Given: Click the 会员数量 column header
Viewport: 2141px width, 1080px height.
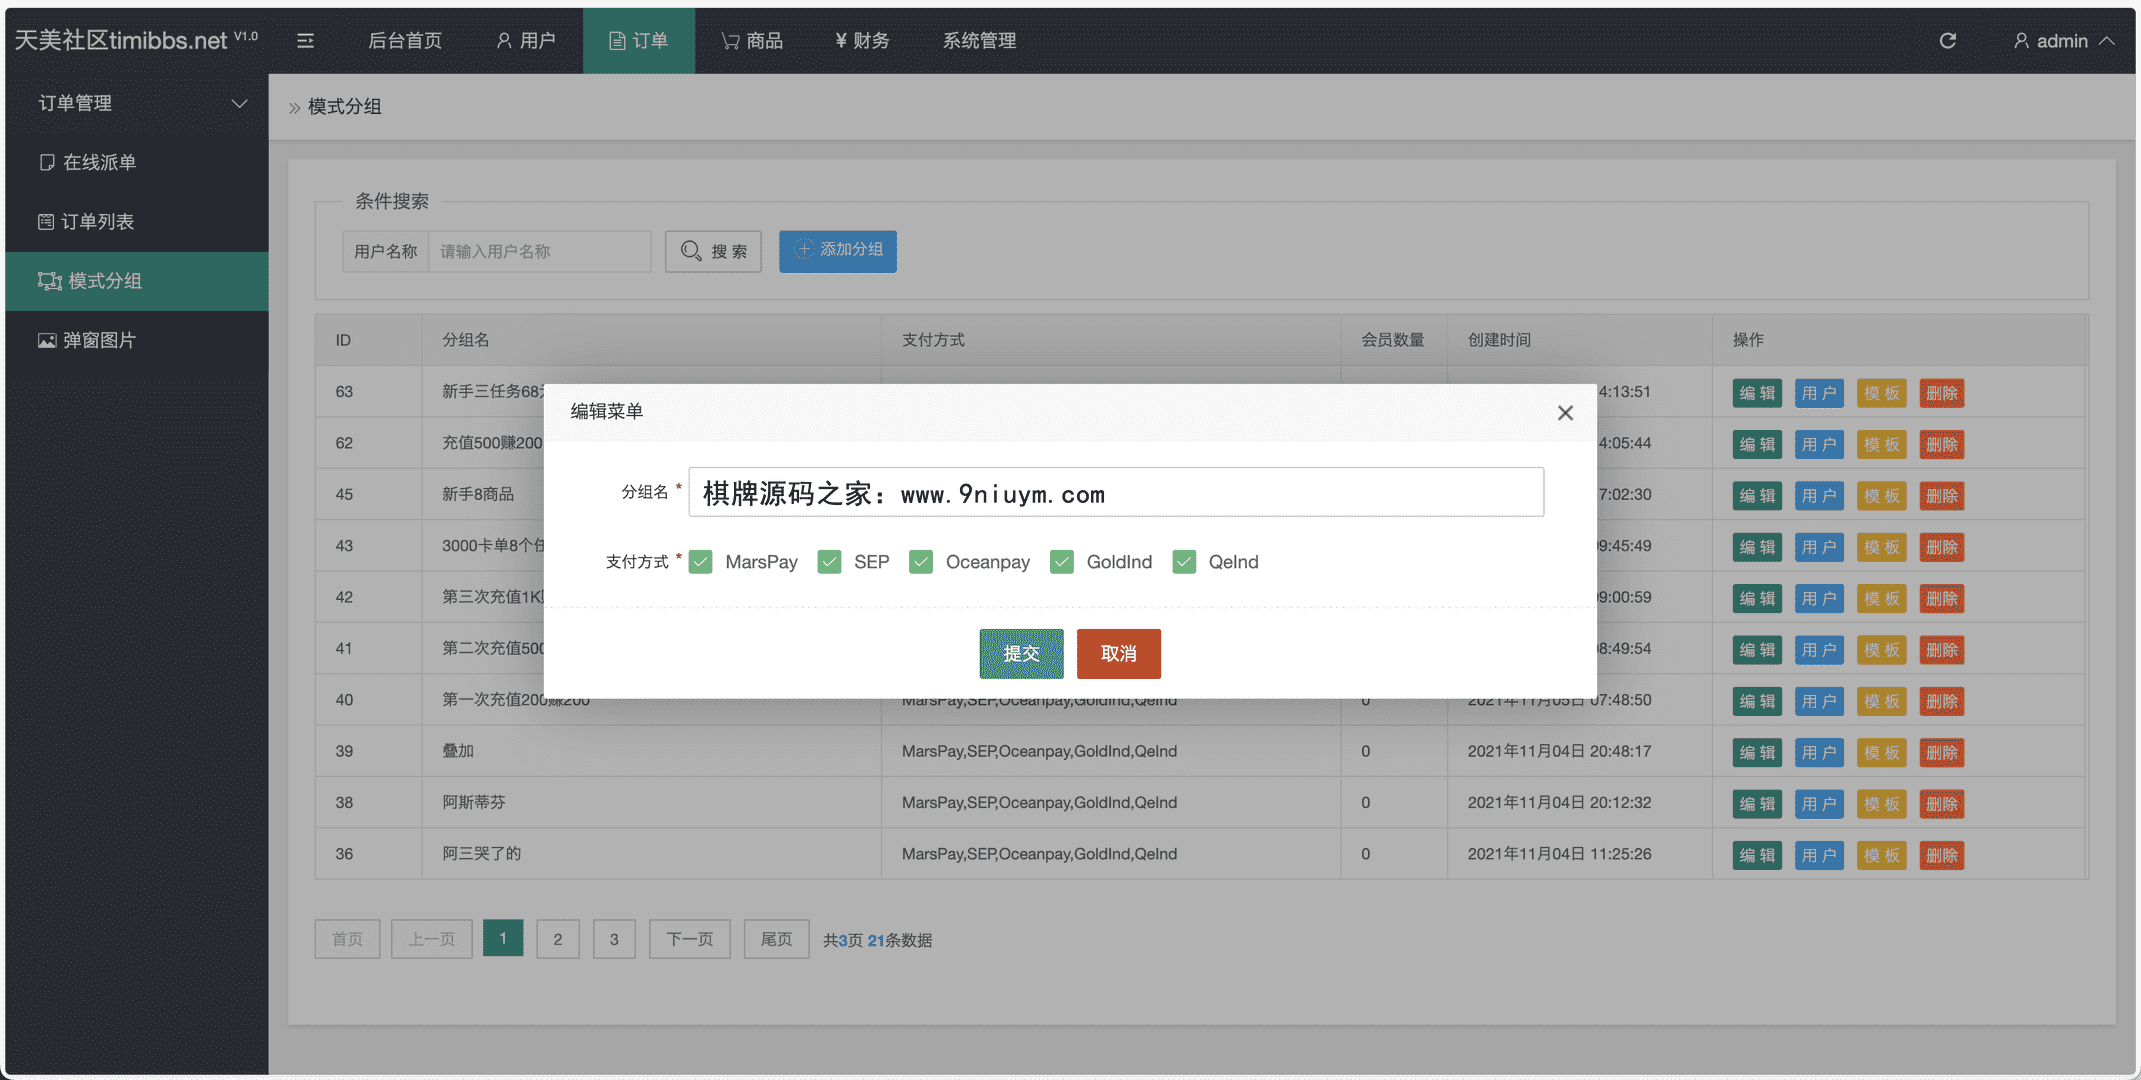Looking at the screenshot, I should [x=1393, y=340].
